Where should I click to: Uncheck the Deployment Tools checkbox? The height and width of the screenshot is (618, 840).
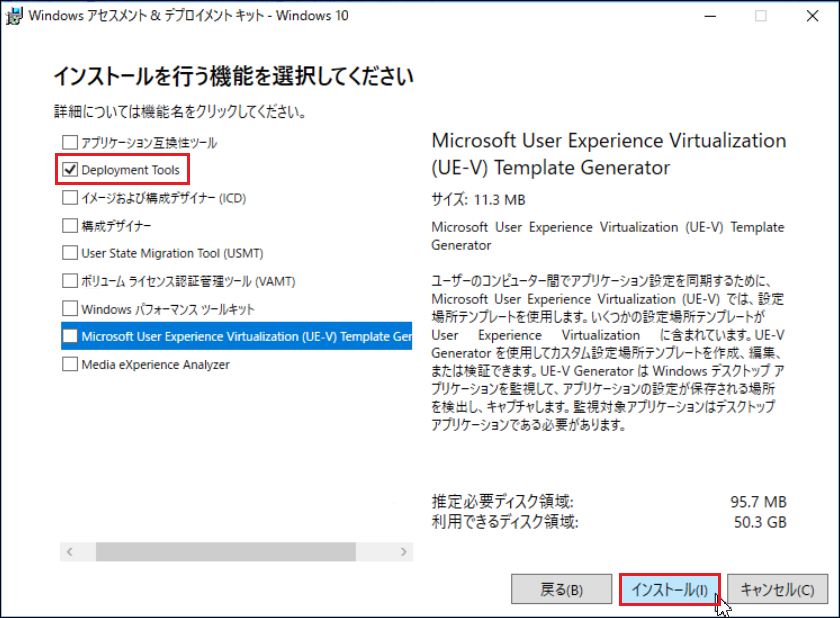70,170
